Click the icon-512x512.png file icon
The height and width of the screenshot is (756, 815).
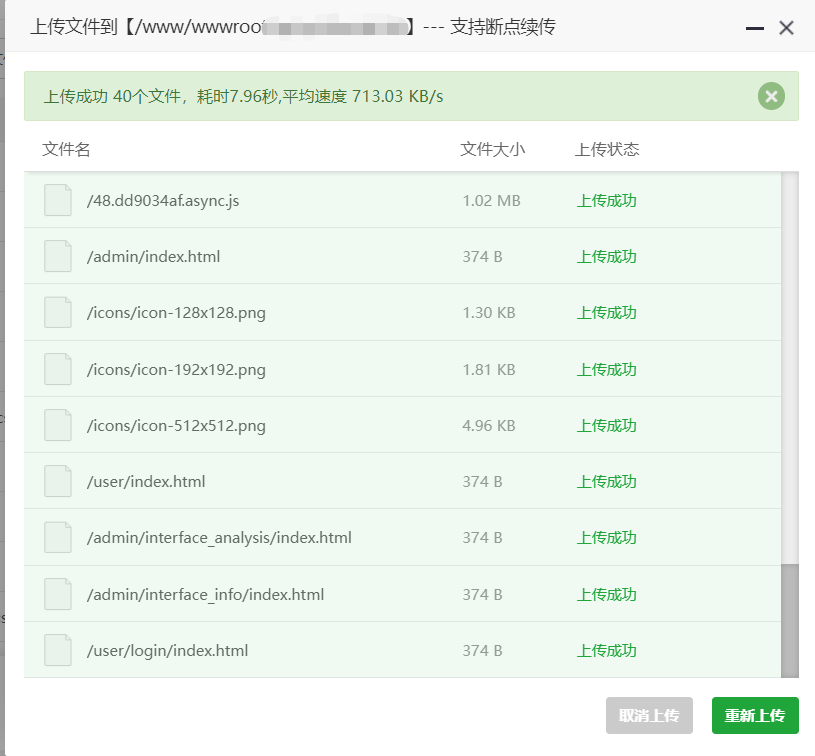[58, 426]
